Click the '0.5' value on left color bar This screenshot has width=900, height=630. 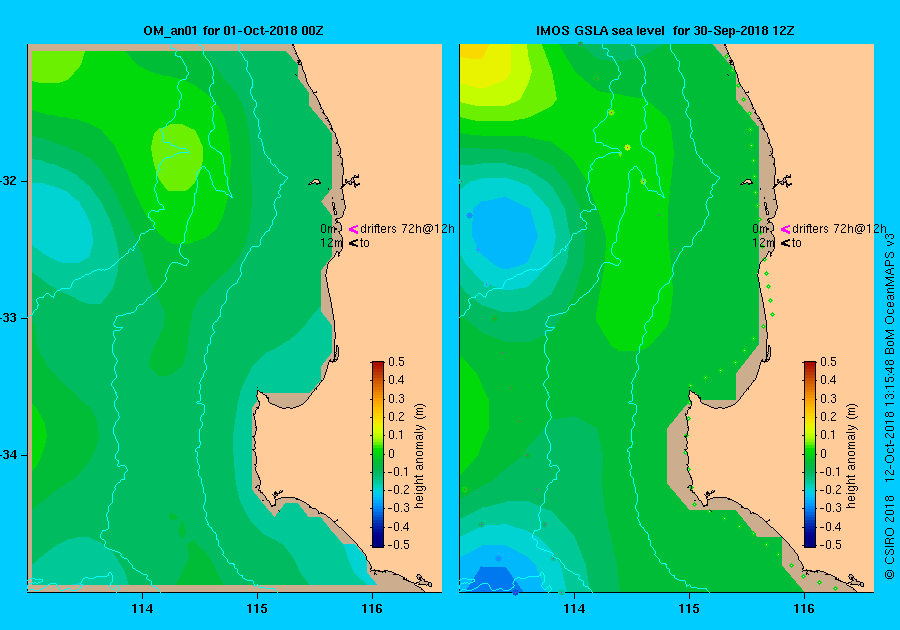coord(397,362)
